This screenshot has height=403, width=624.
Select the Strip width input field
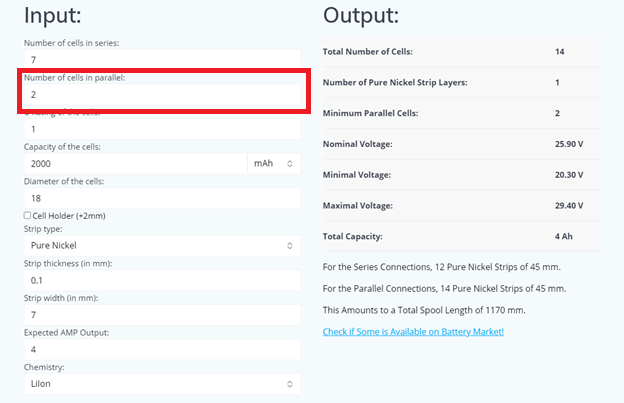160,315
